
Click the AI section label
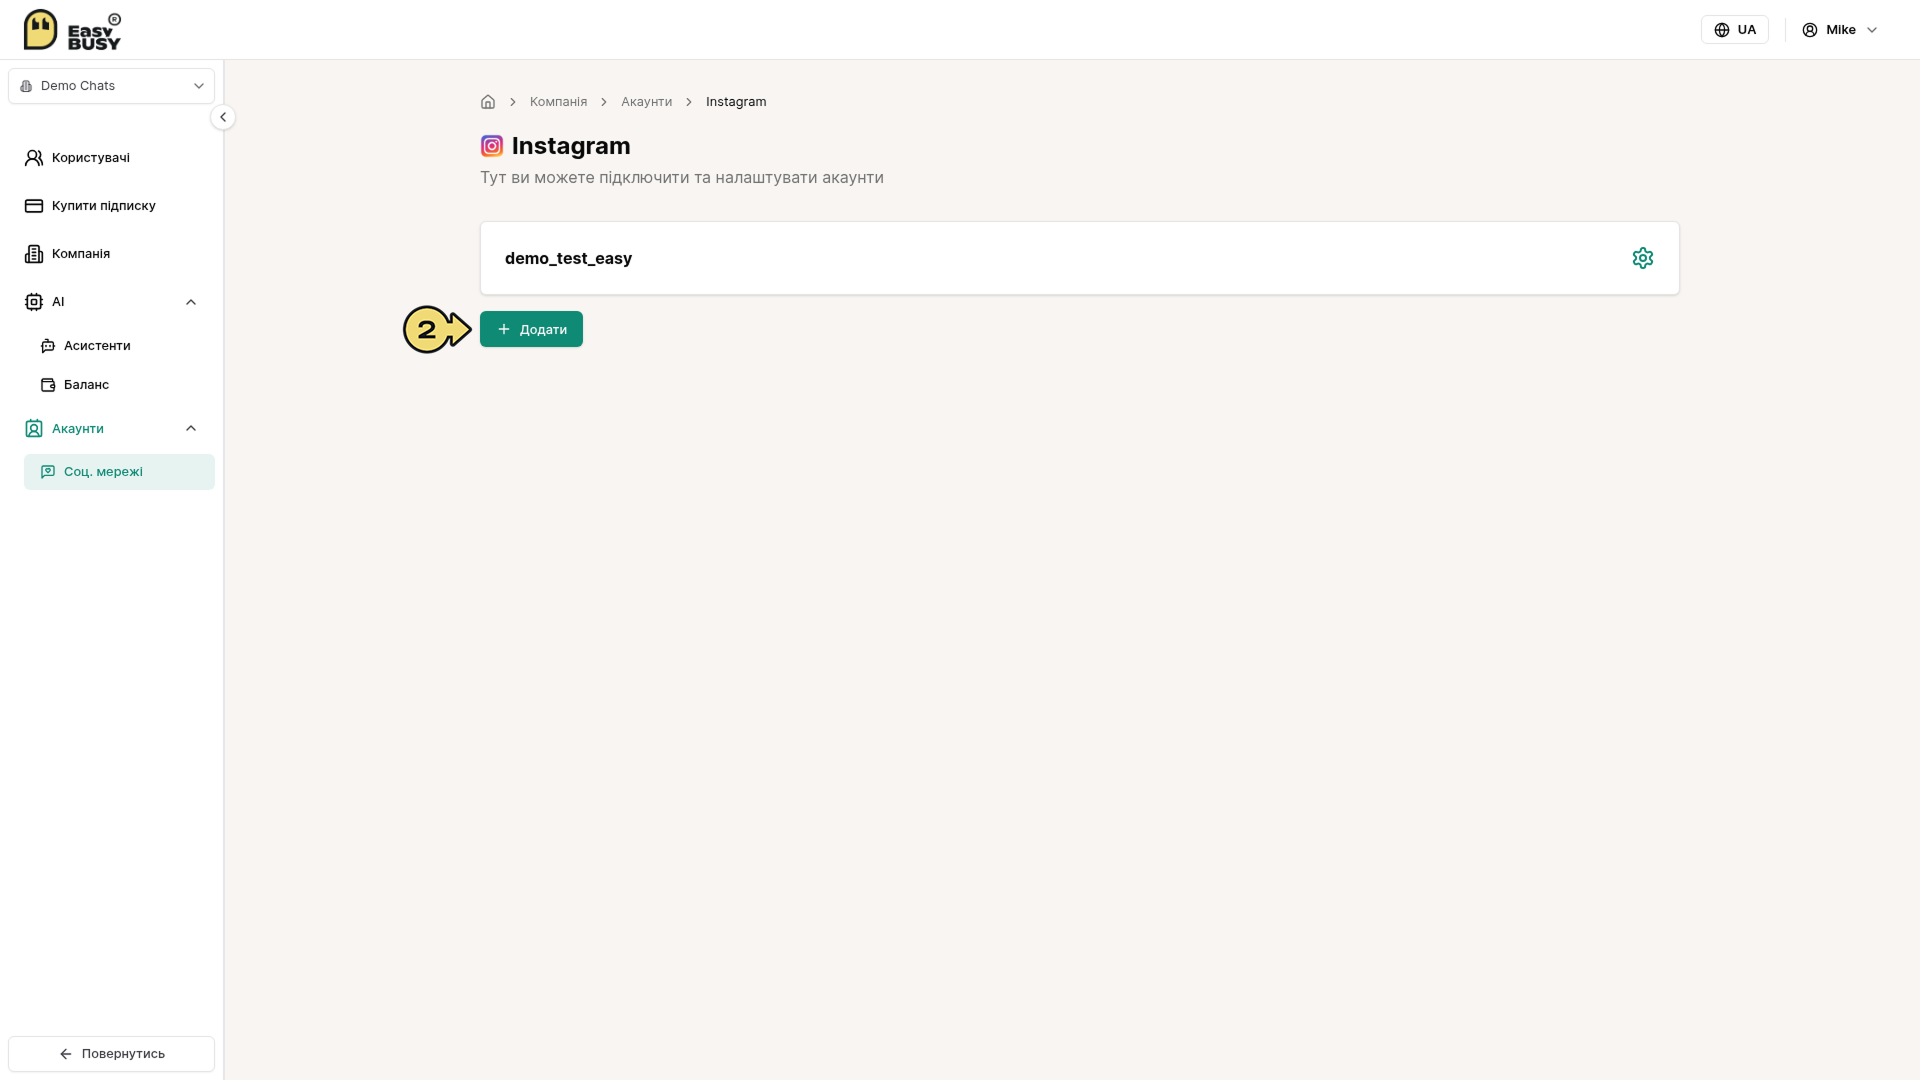click(58, 302)
